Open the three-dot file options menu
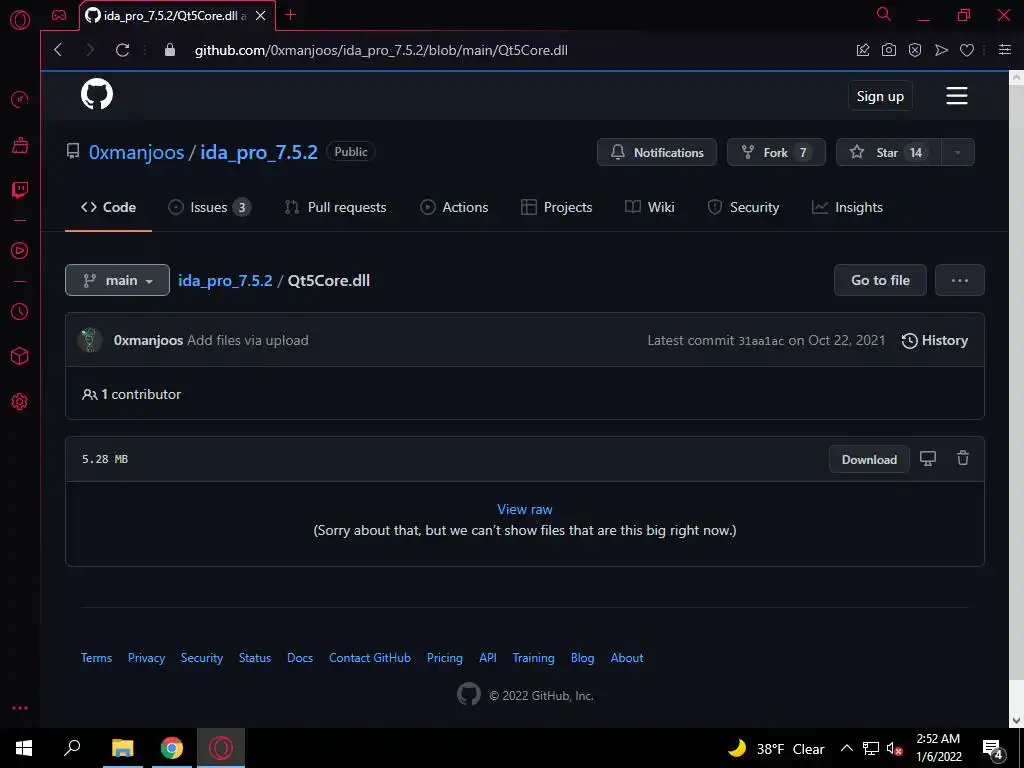This screenshot has width=1024, height=768. (x=959, y=280)
